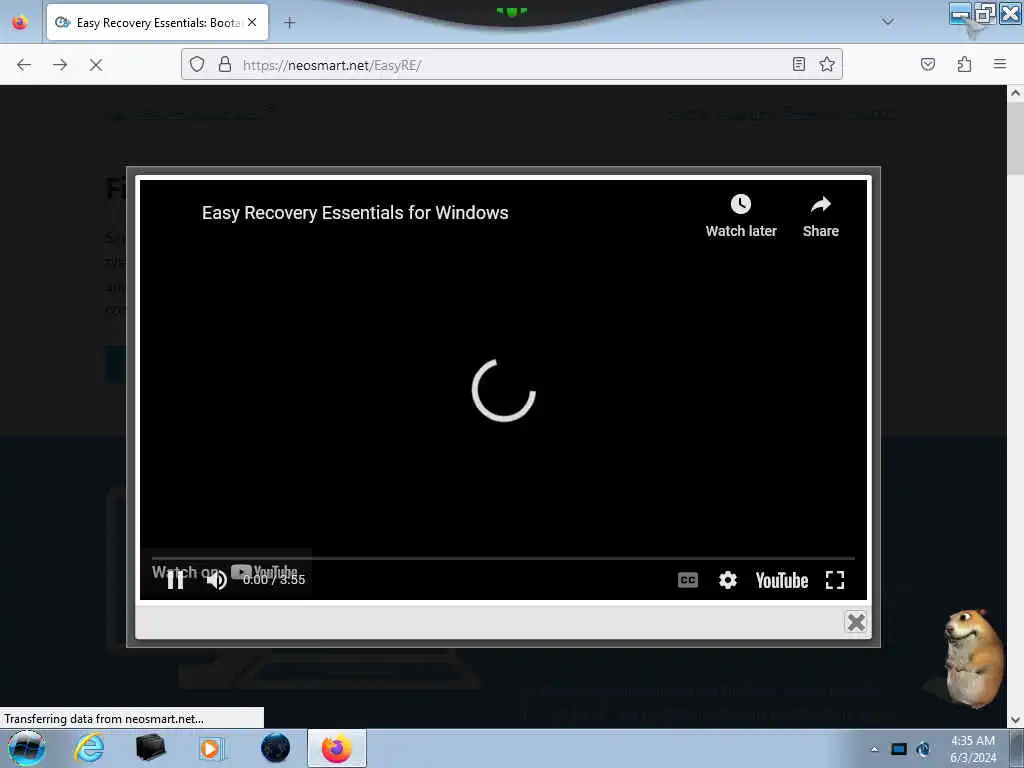
Task: Open Windows Start menu
Action: coord(27,748)
